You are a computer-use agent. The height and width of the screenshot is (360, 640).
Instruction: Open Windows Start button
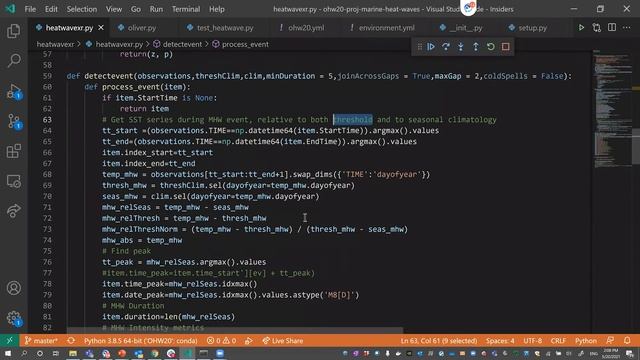[7, 353]
